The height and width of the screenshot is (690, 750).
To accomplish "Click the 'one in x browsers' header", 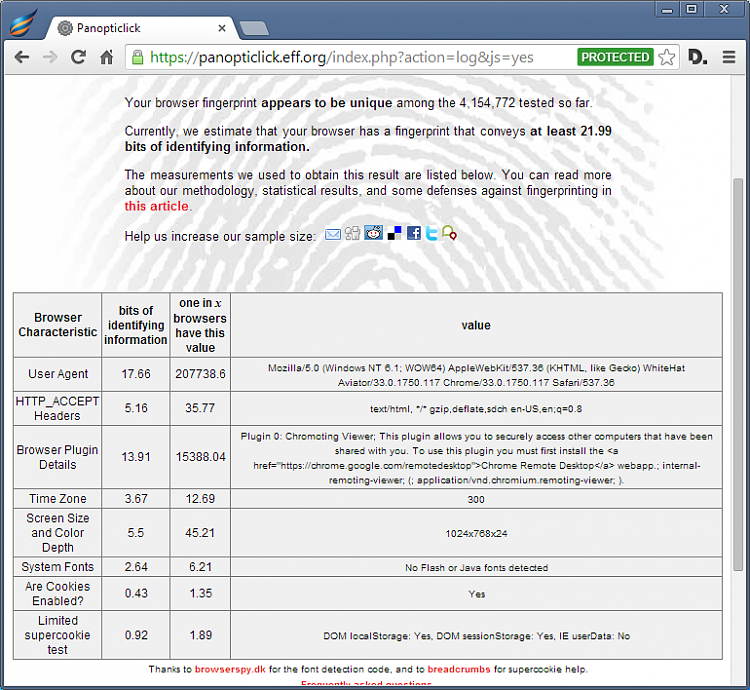I will click(x=200, y=325).
